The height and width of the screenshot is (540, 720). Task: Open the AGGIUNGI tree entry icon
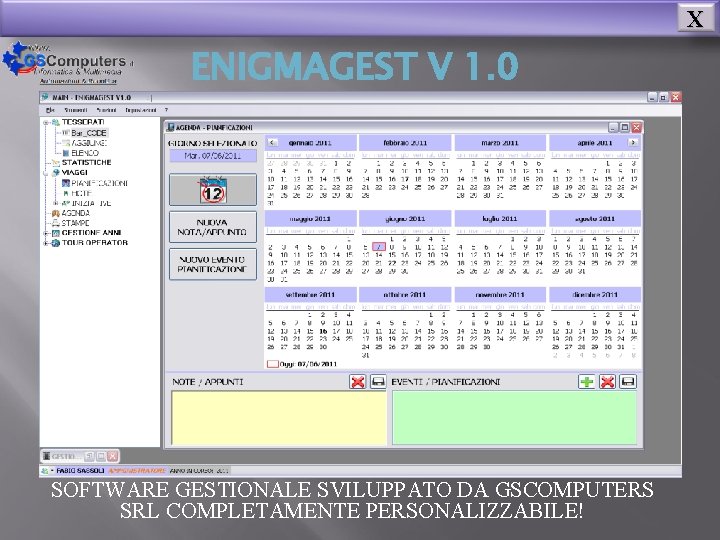(66, 143)
